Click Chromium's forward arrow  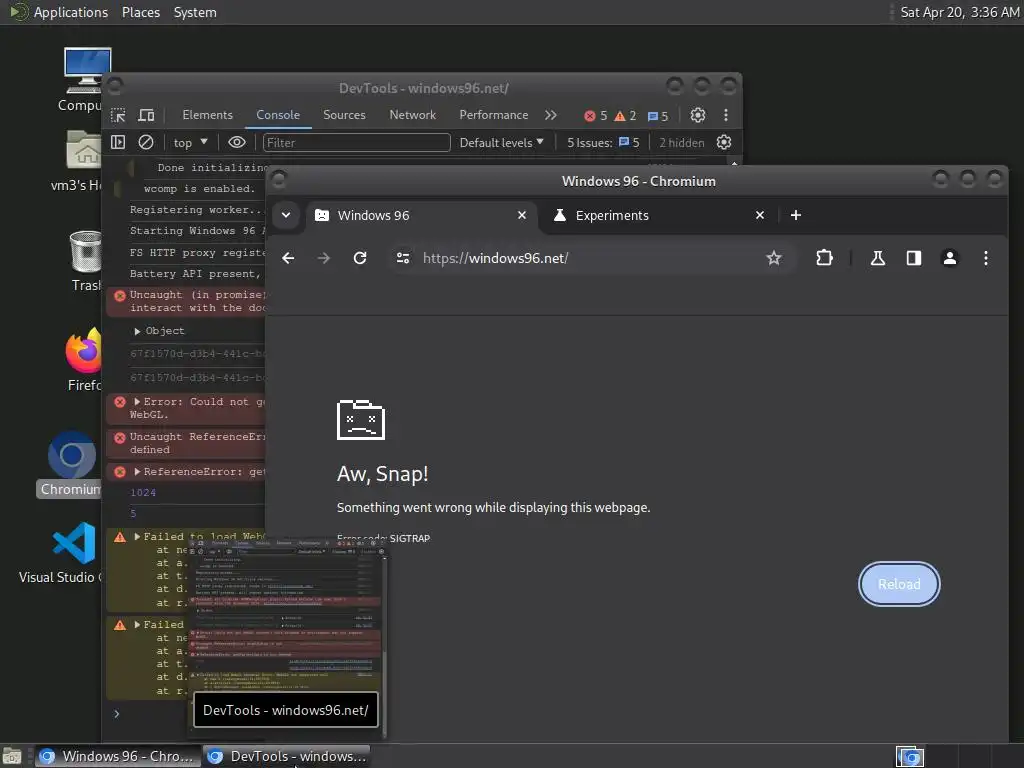(x=323, y=258)
